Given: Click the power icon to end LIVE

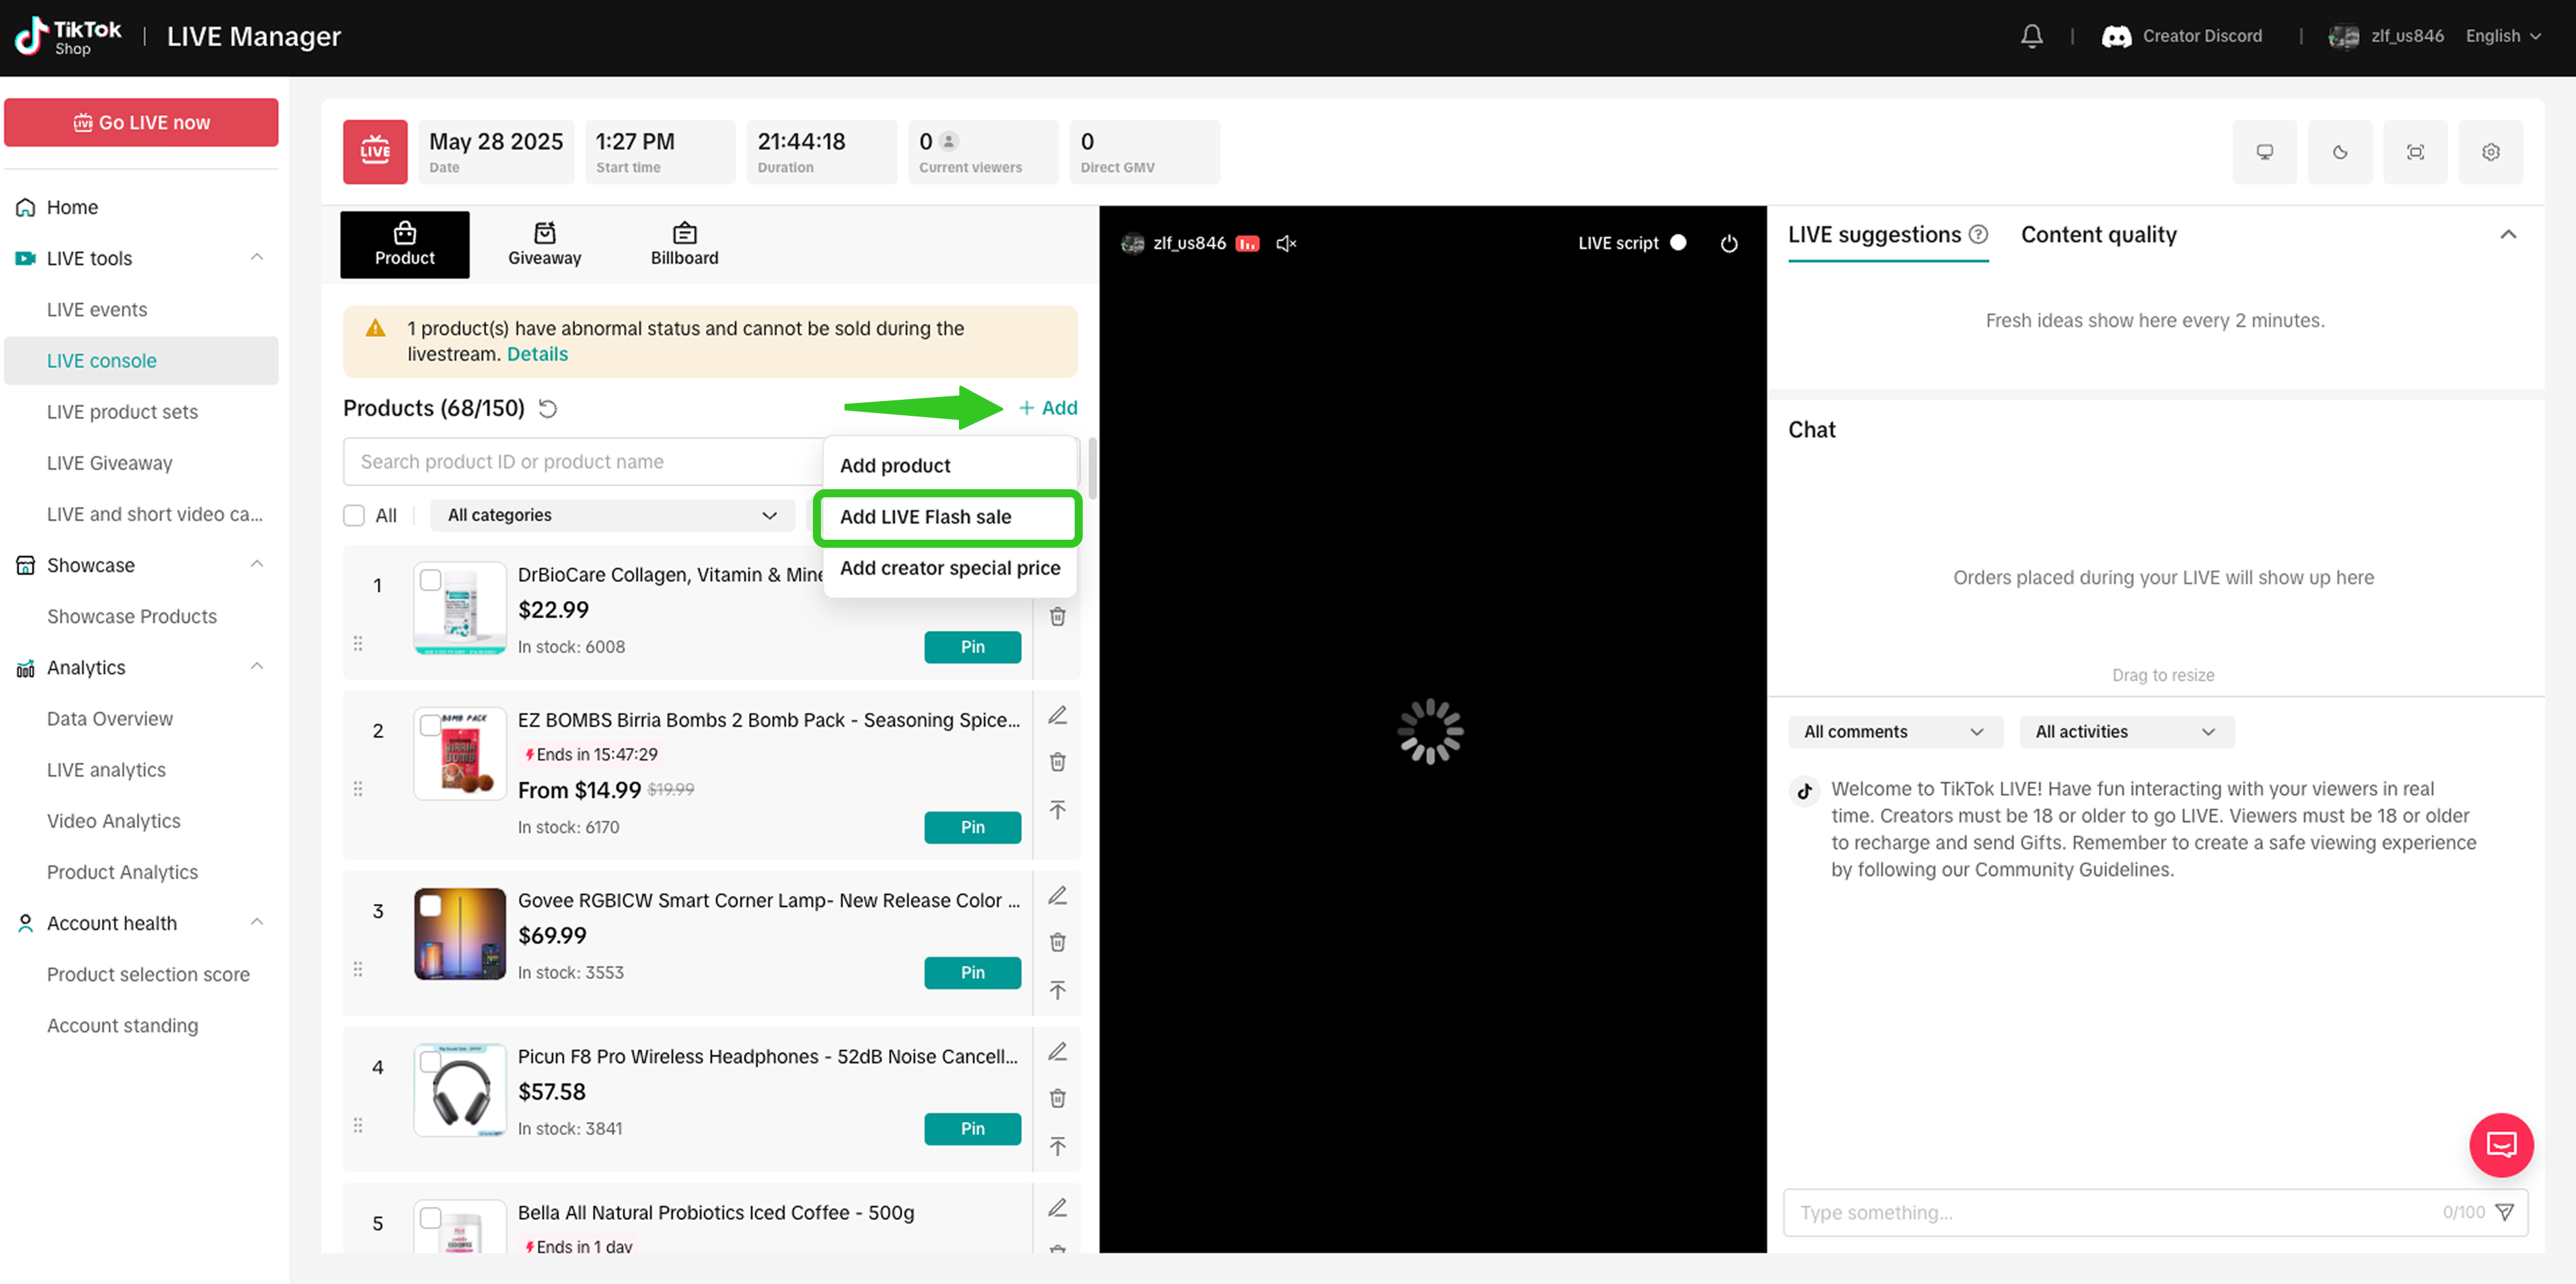Looking at the screenshot, I should tap(1729, 243).
